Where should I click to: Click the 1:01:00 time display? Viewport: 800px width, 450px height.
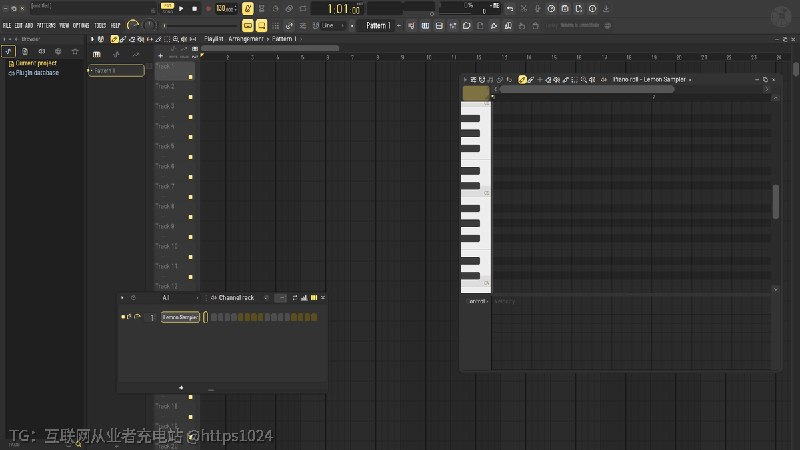[x=343, y=9]
